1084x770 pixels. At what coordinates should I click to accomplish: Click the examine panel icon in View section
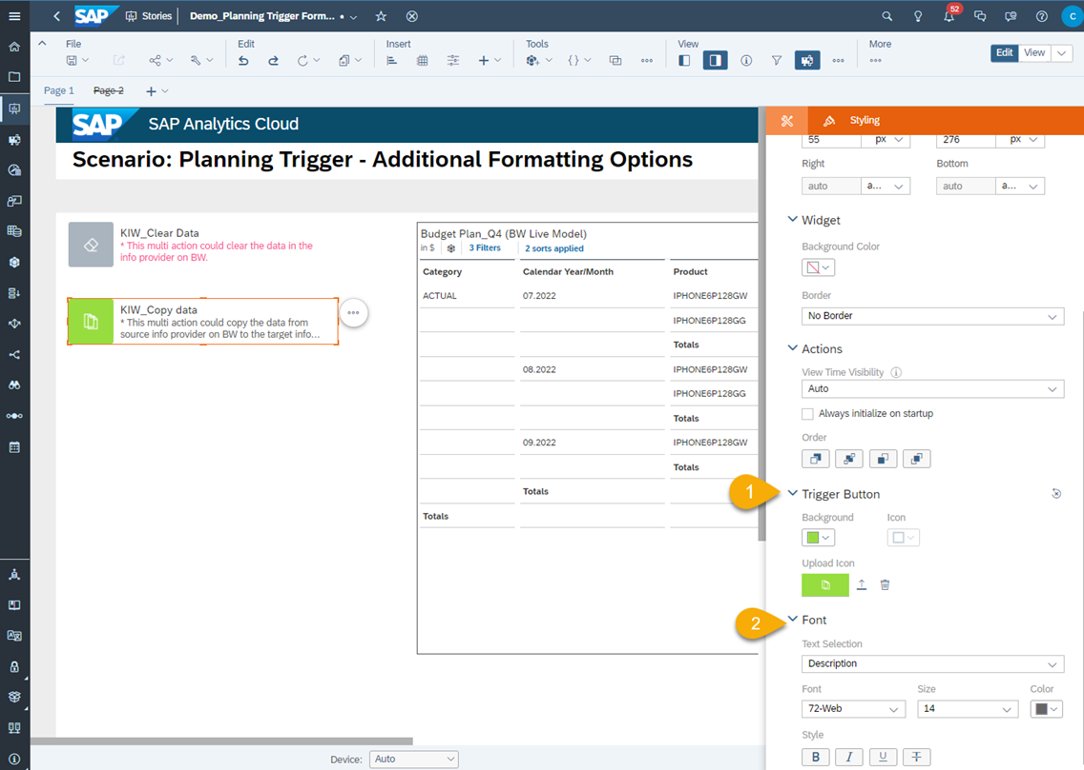(807, 60)
